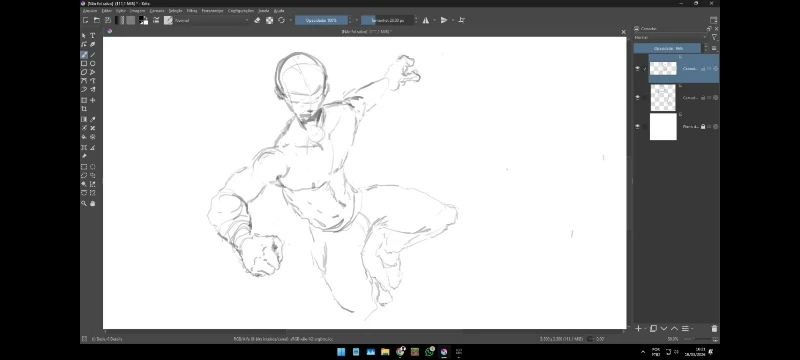Open the Camada menu
Viewport: 800px width, 360px height.
tap(157, 10)
